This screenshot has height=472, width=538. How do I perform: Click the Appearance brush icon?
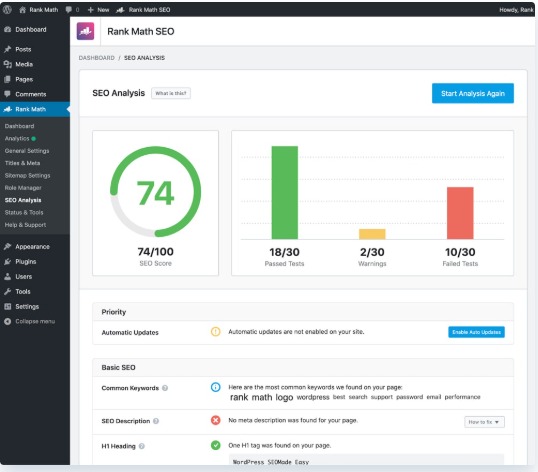pos(8,246)
